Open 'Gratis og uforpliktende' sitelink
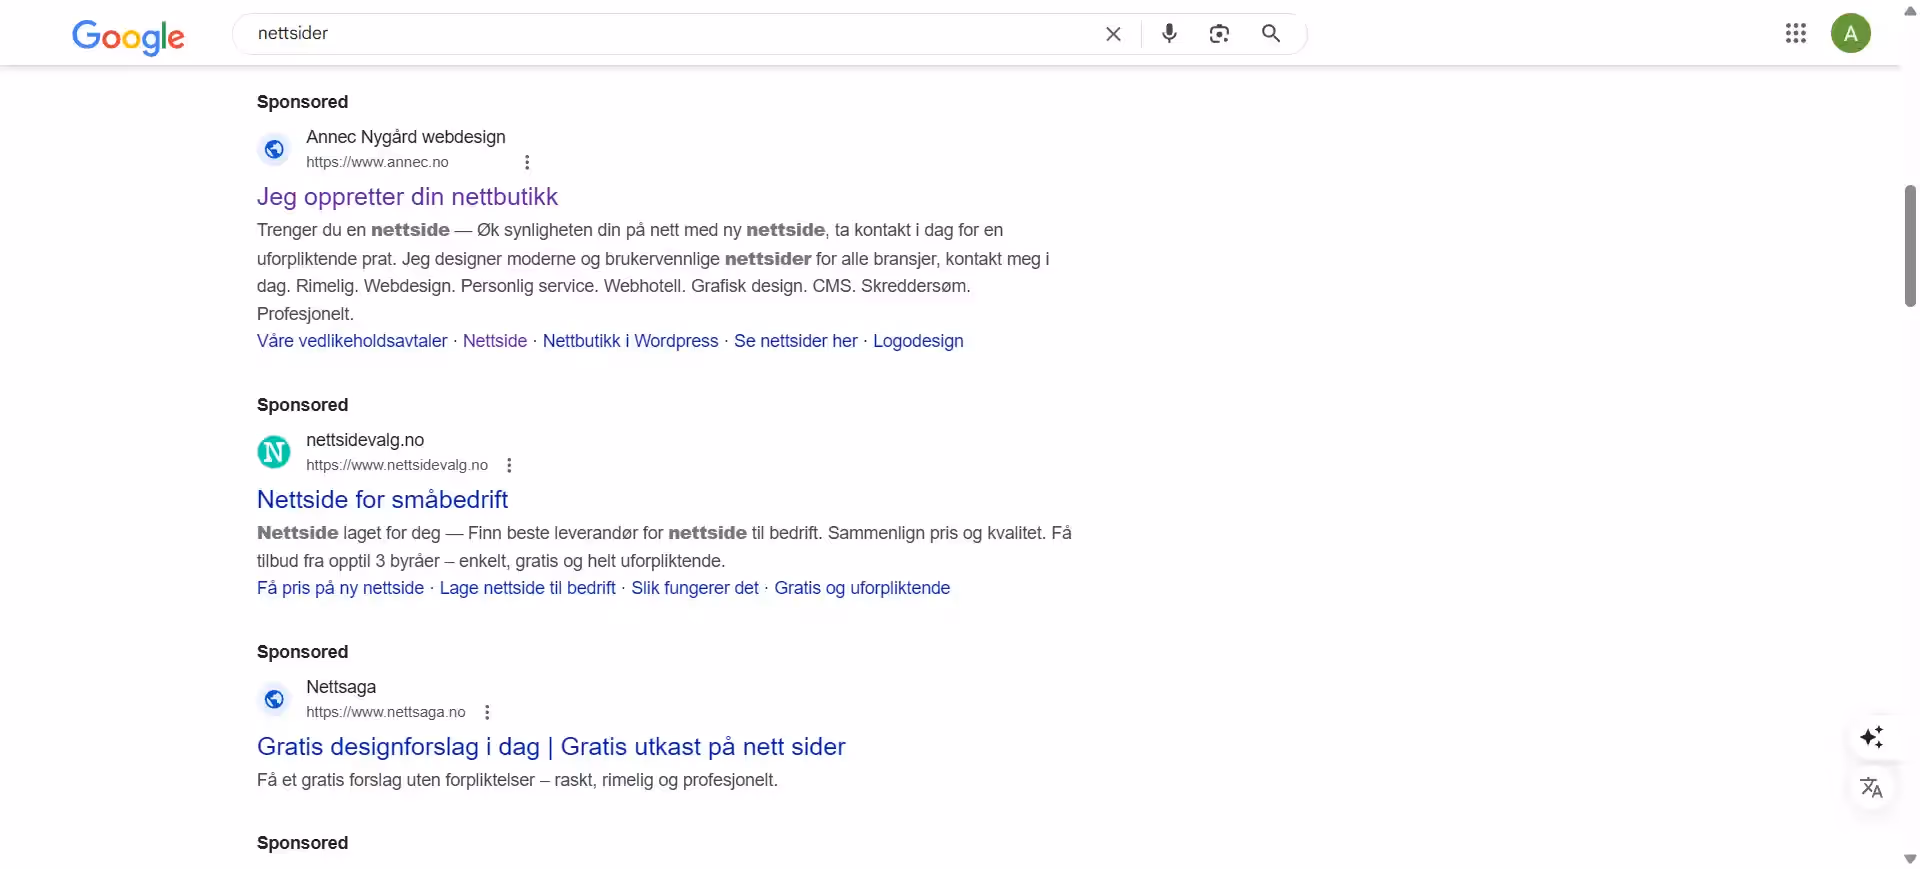This screenshot has height=869, width=1920. [862, 588]
